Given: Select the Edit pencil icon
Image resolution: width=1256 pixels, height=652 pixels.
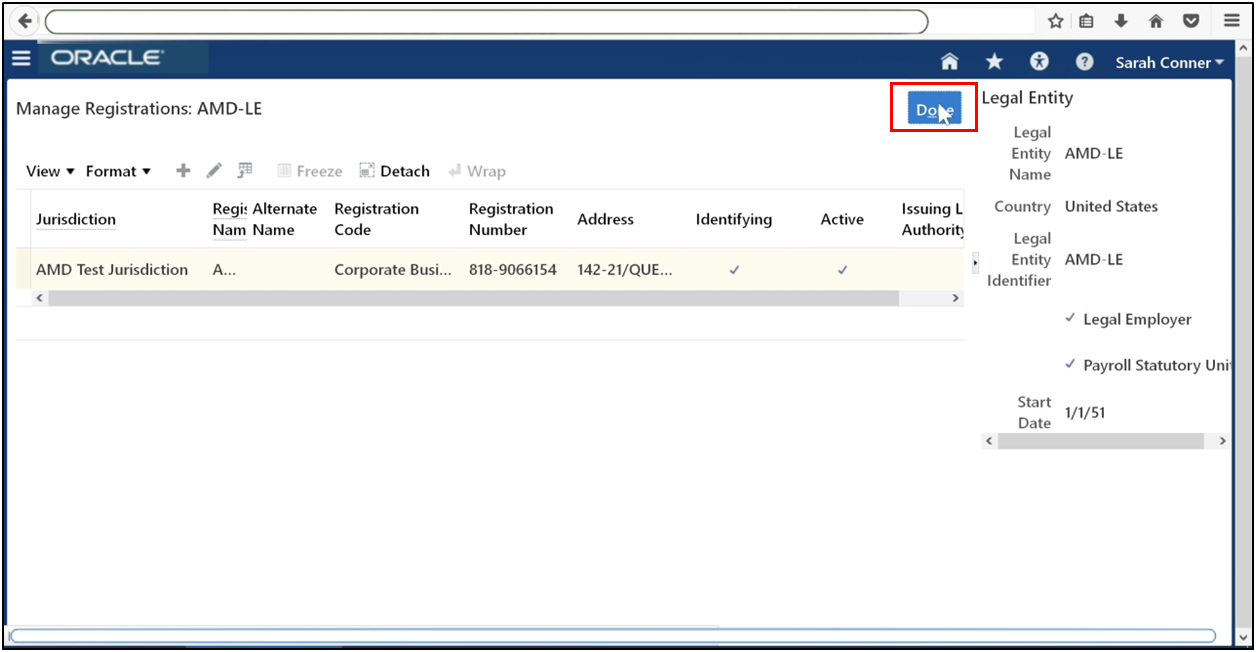Looking at the screenshot, I should point(213,170).
